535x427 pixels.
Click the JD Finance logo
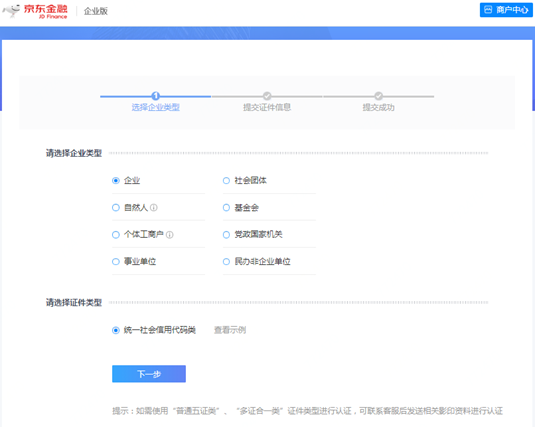pyautogui.click(x=35, y=11)
